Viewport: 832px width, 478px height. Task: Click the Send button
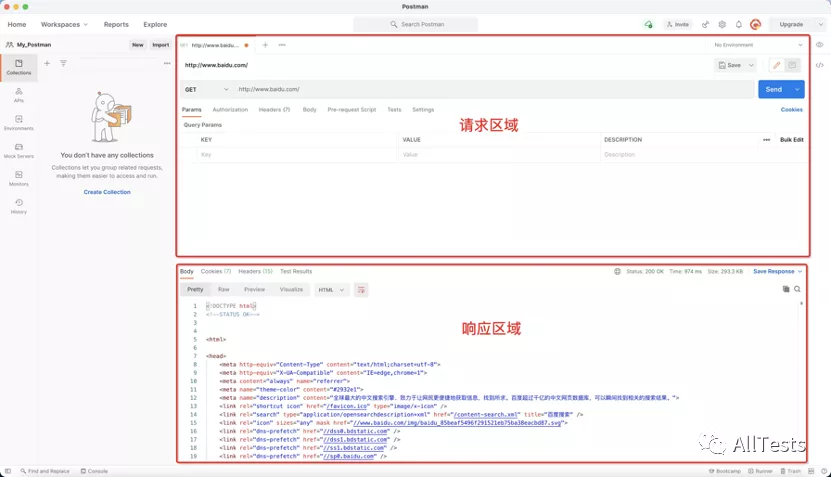tap(774, 90)
